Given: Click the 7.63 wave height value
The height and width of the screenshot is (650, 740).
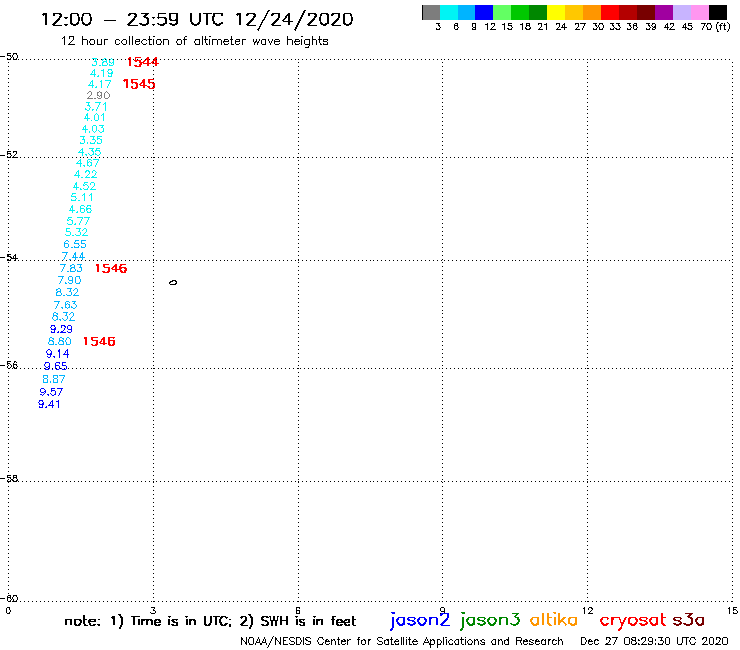Looking at the screenshot, I should pyautogui.click(x=65, y=305).
